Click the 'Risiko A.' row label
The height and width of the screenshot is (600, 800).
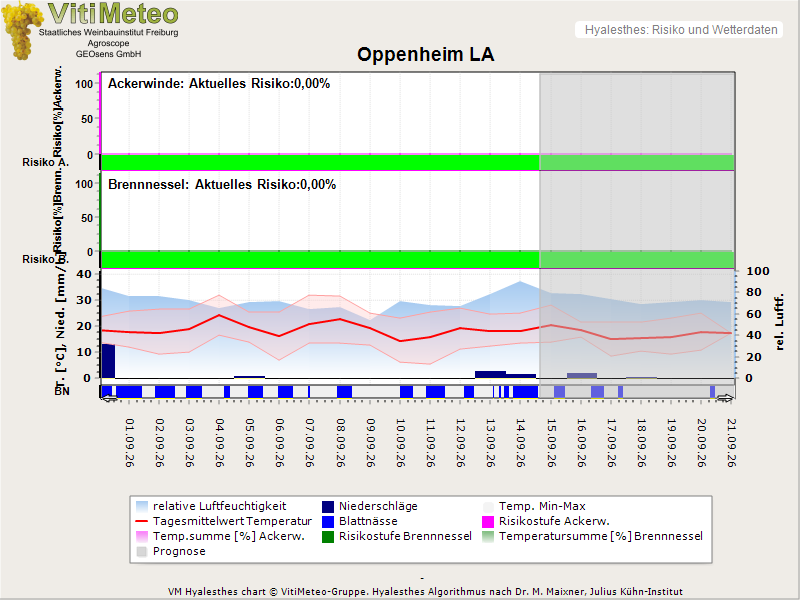pyautogui.click(x=45, y=162)
